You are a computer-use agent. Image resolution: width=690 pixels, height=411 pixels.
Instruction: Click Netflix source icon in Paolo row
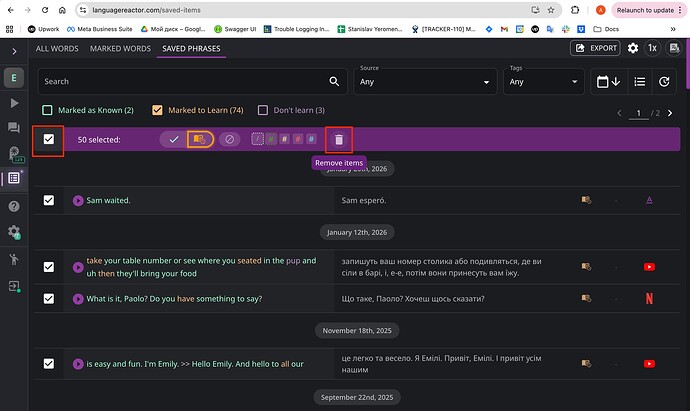[x=649, y=298]
